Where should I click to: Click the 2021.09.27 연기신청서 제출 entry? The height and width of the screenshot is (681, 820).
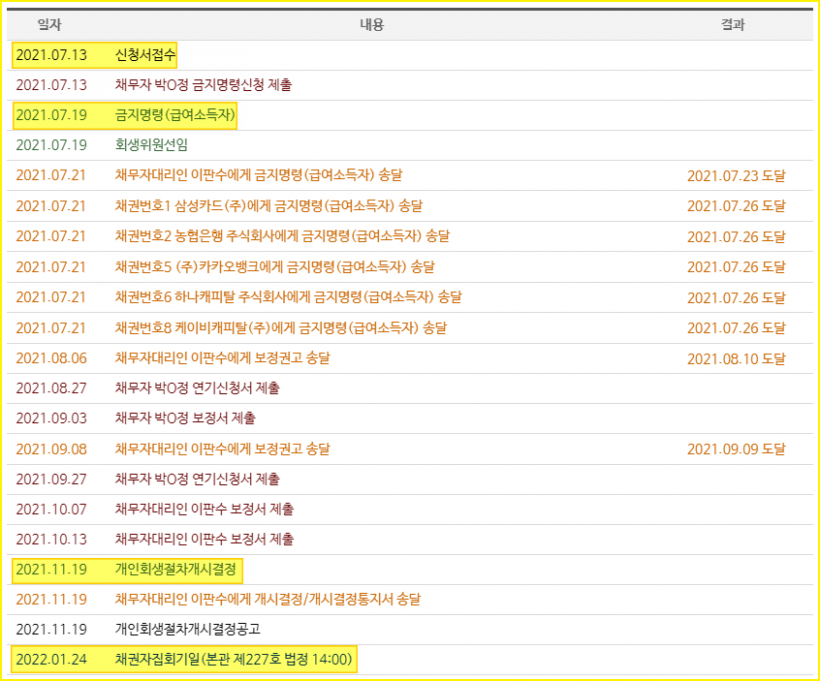click(197, 479)
